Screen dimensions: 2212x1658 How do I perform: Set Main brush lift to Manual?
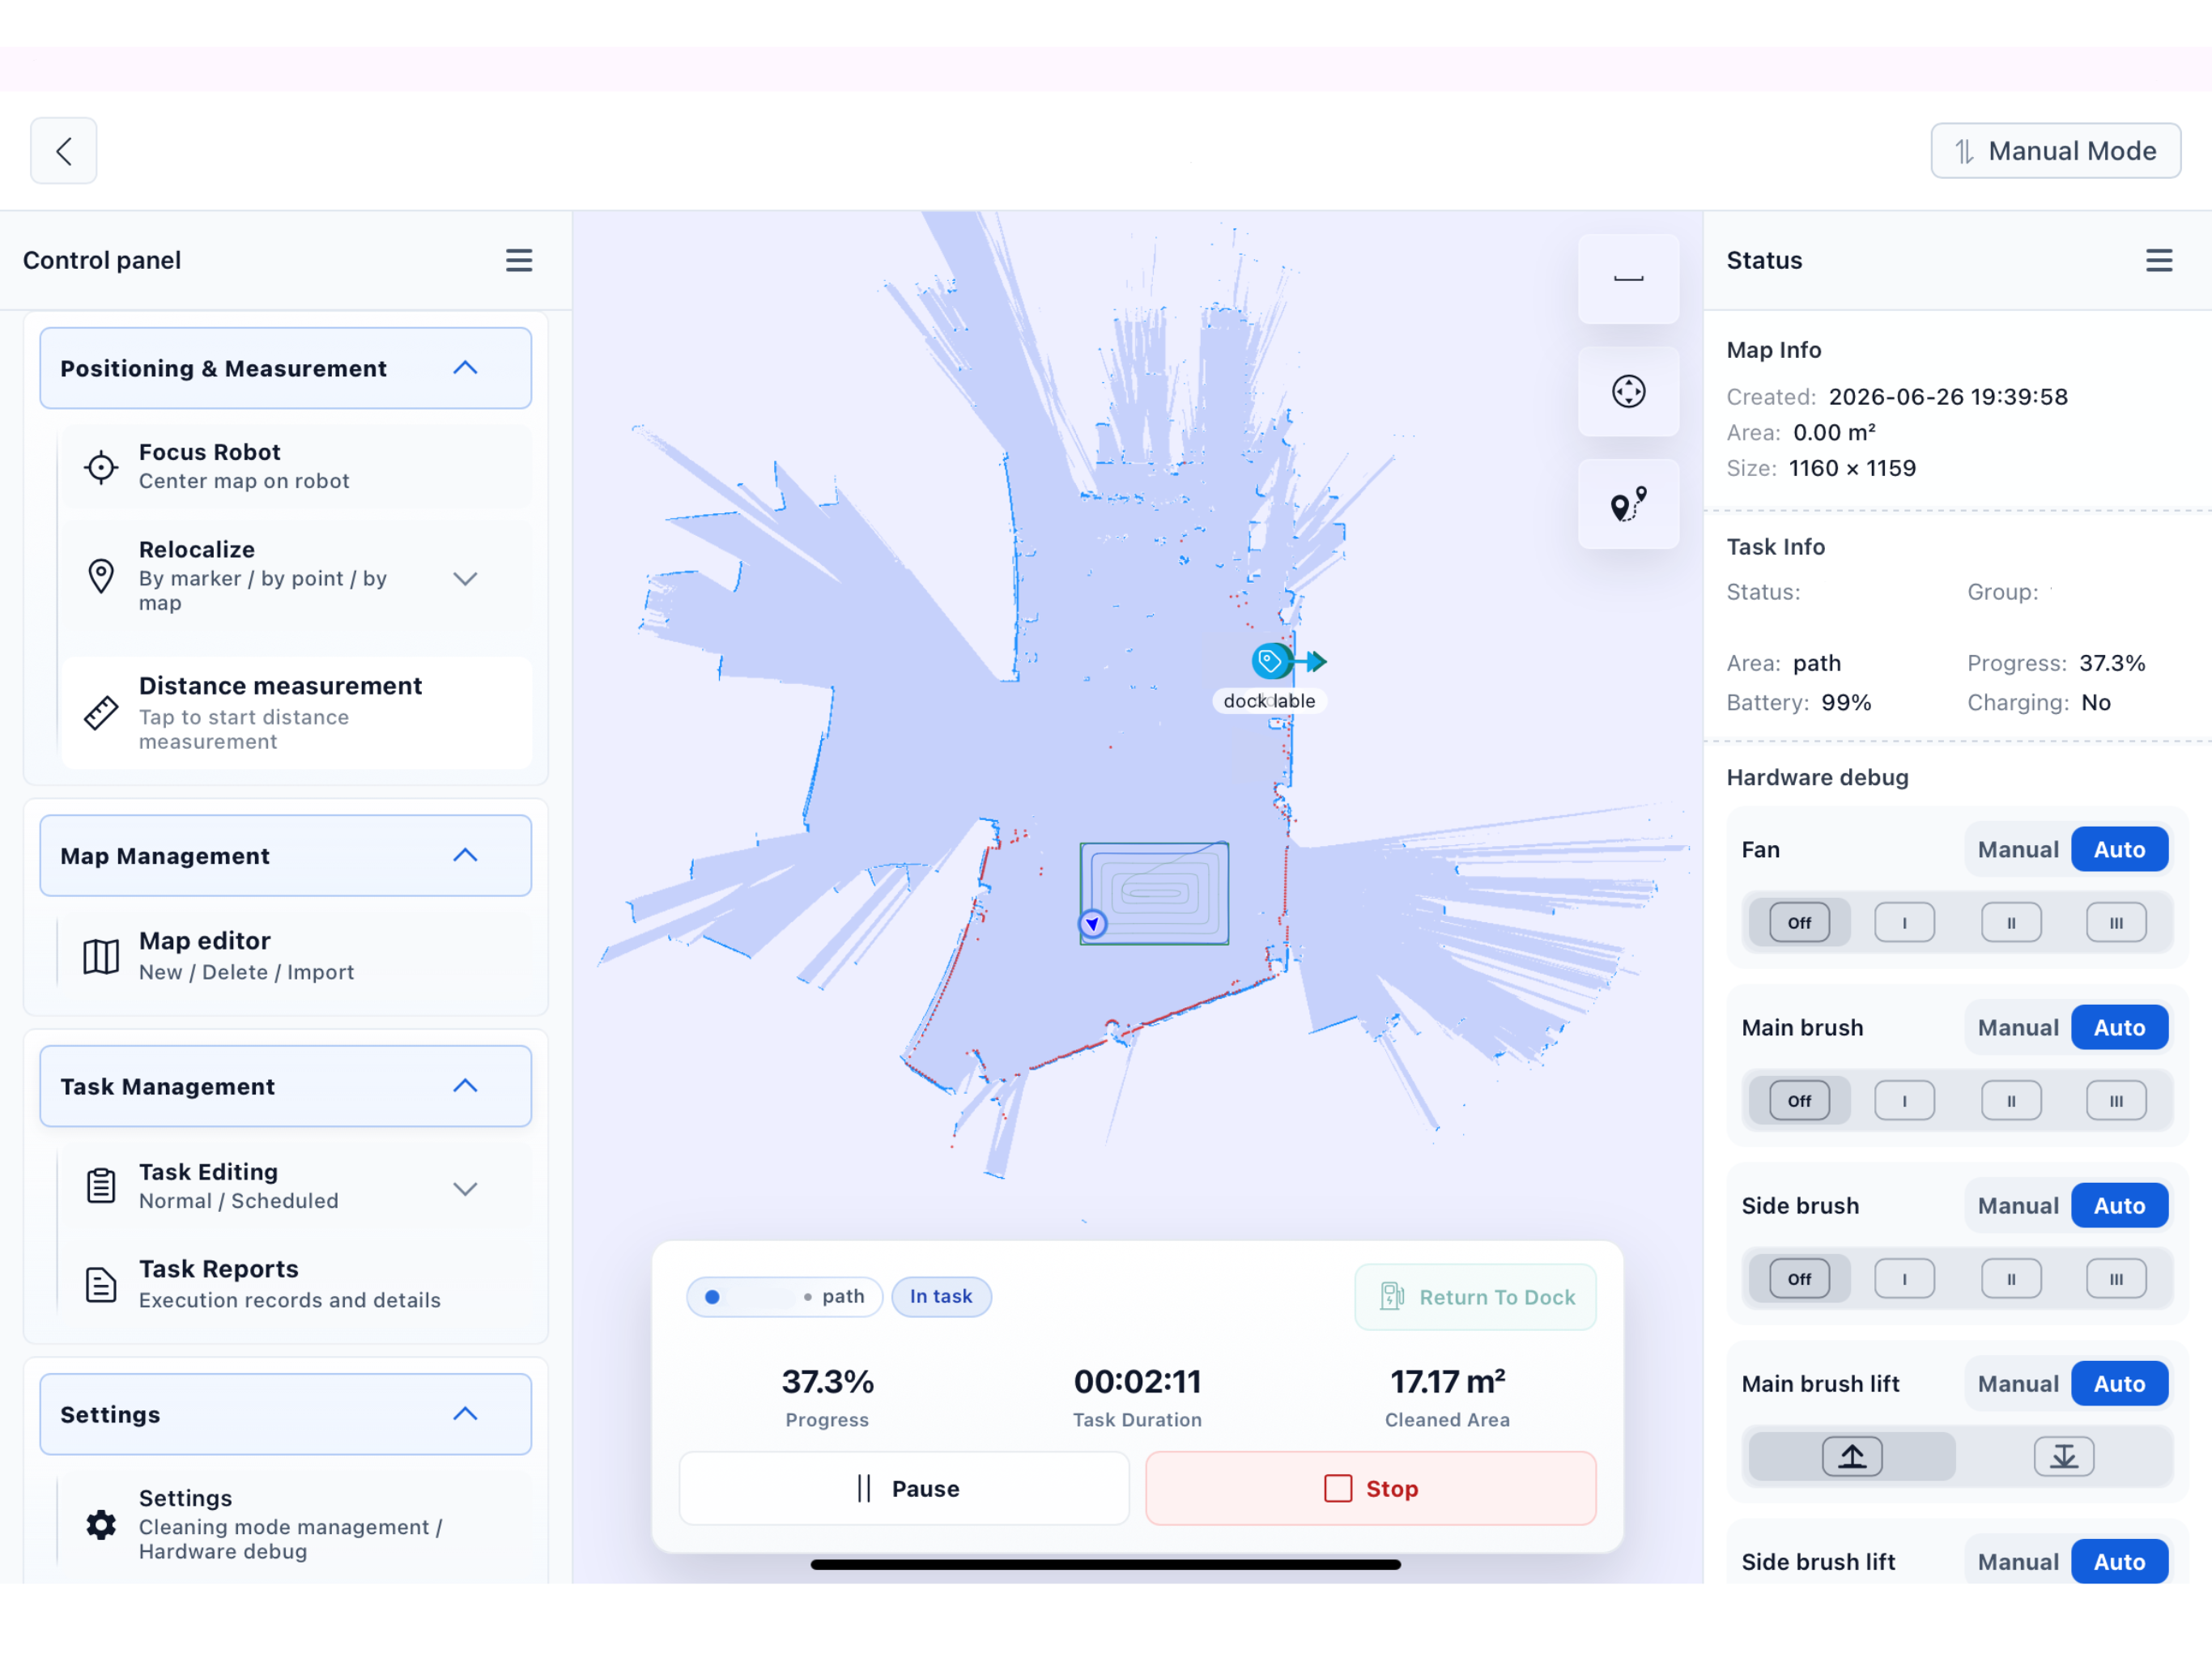point(2017,1384)
